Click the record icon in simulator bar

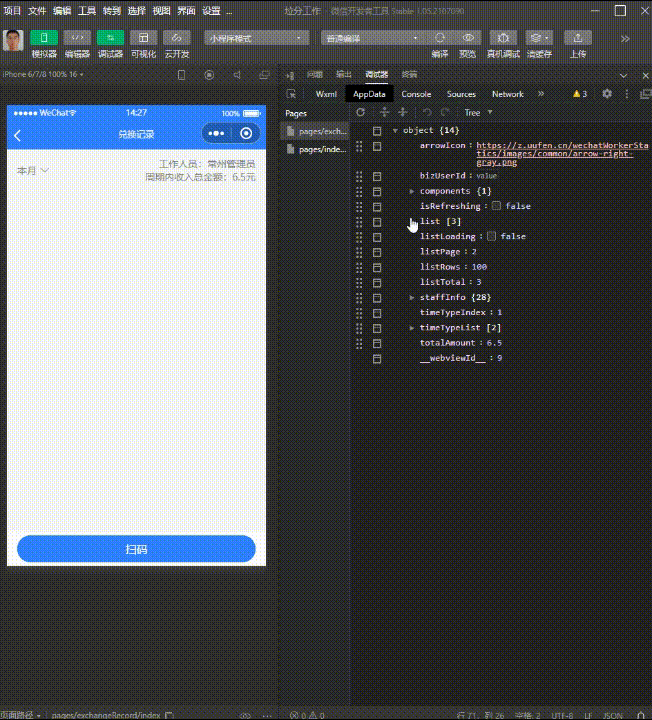(209, 75)
